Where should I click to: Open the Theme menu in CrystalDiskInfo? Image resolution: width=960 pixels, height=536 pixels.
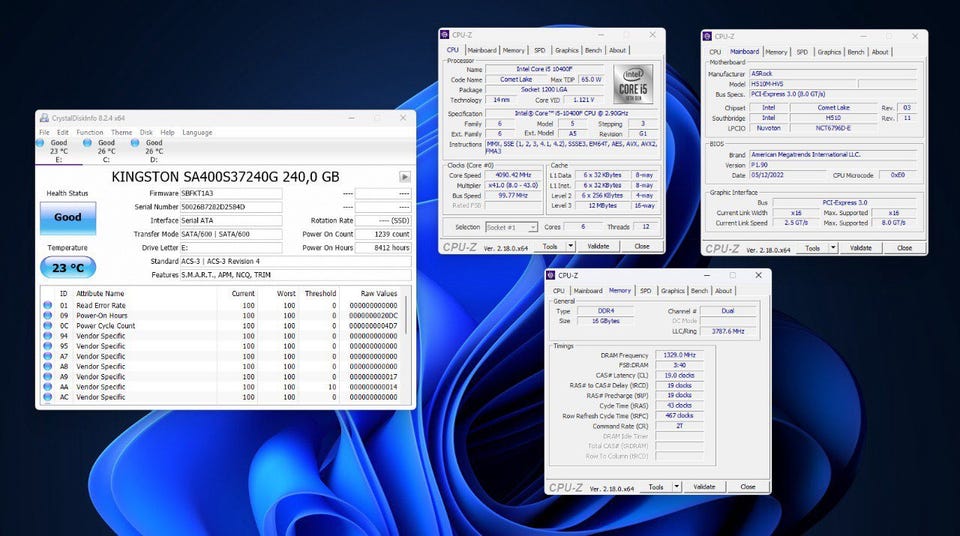[121, 132]
